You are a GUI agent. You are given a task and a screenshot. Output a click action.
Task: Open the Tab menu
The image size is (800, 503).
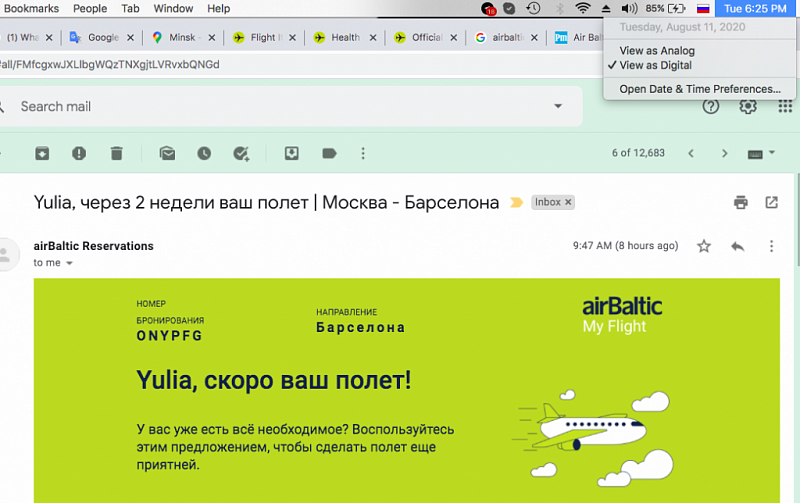[x=130, y=9]
